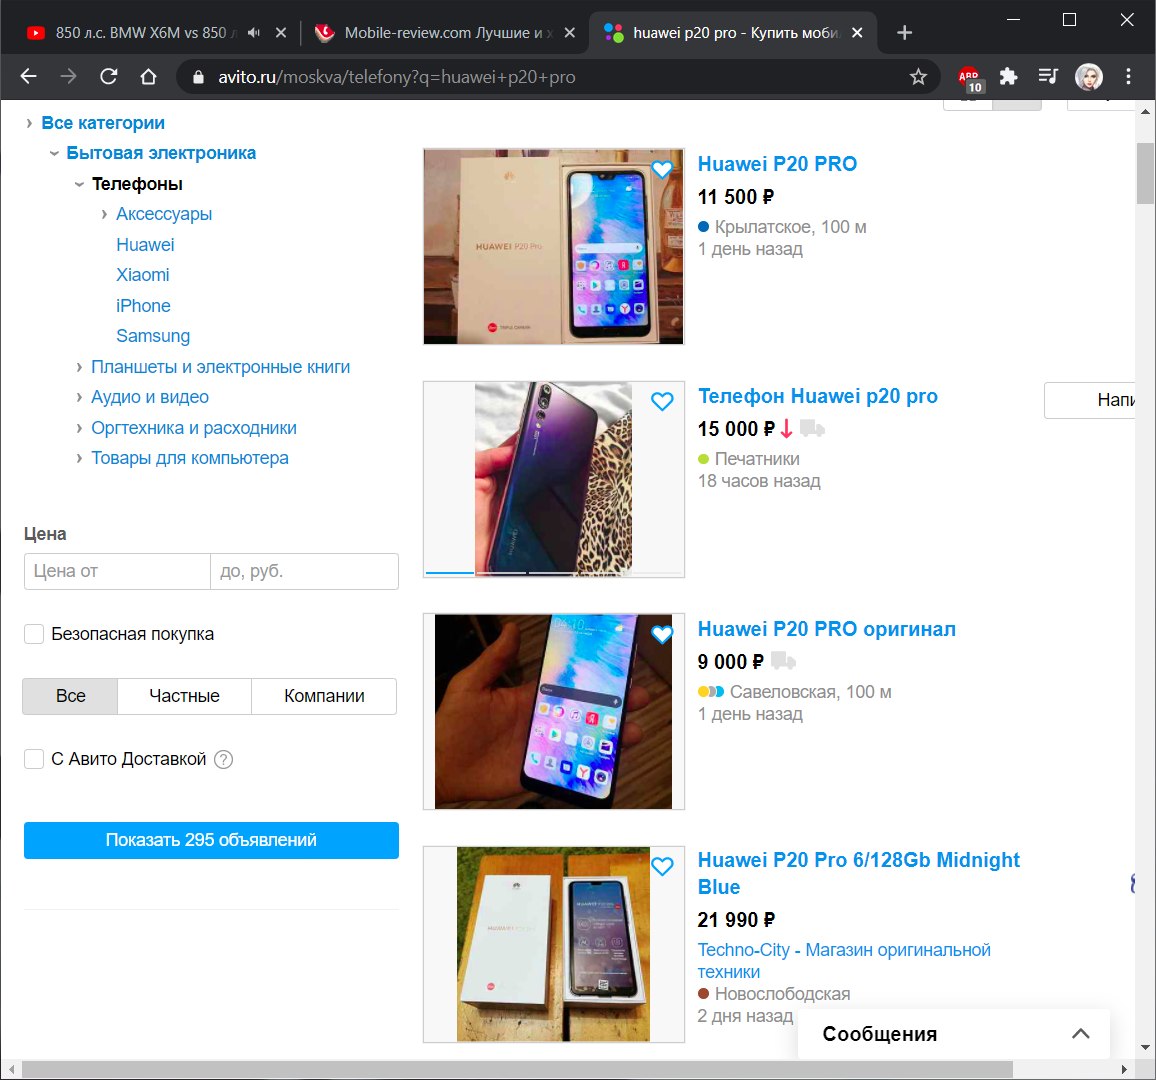This screenshot has width=1156, height=1080.
Task: Mute the BMW X6M tab audio
Action: [x=254, y=32]
